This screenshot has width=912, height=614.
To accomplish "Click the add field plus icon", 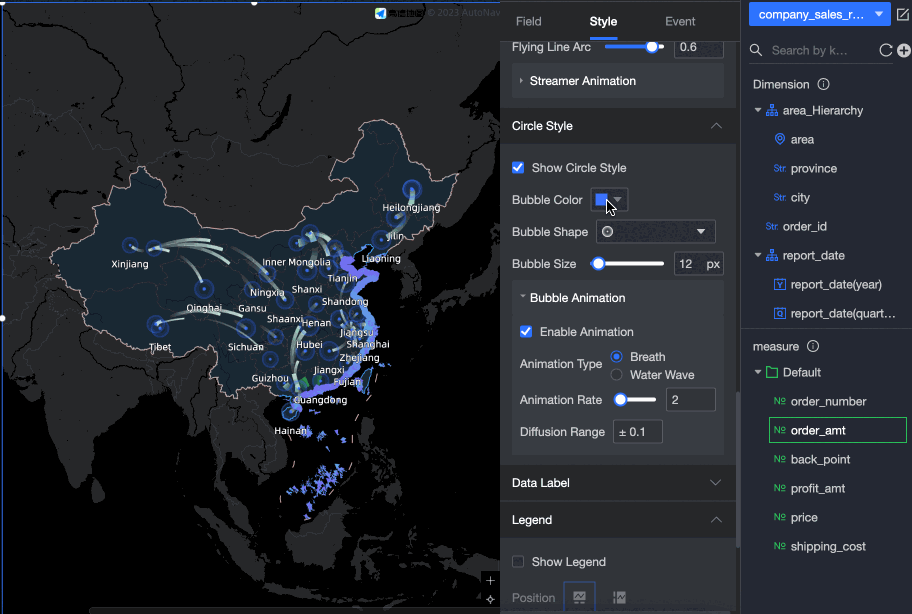I will pos(903,50).
